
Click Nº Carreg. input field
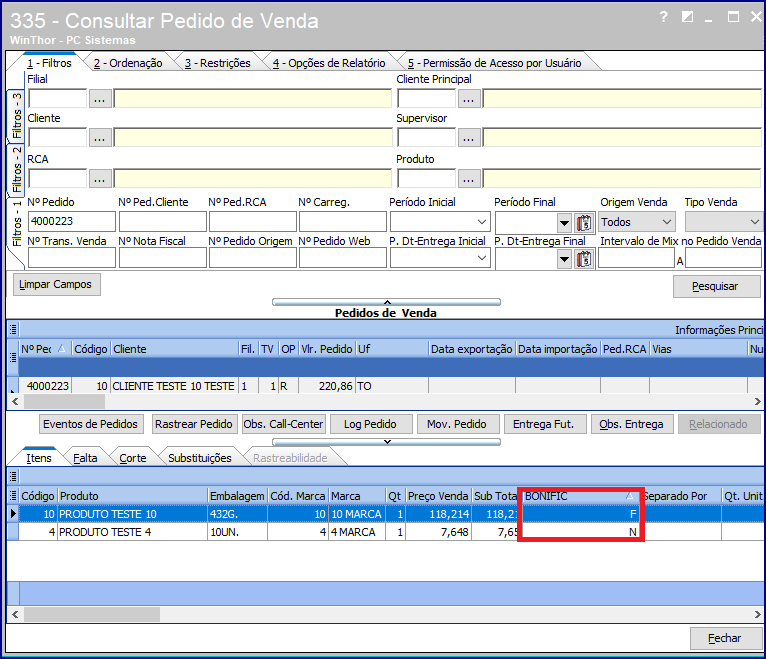[342, 221]
